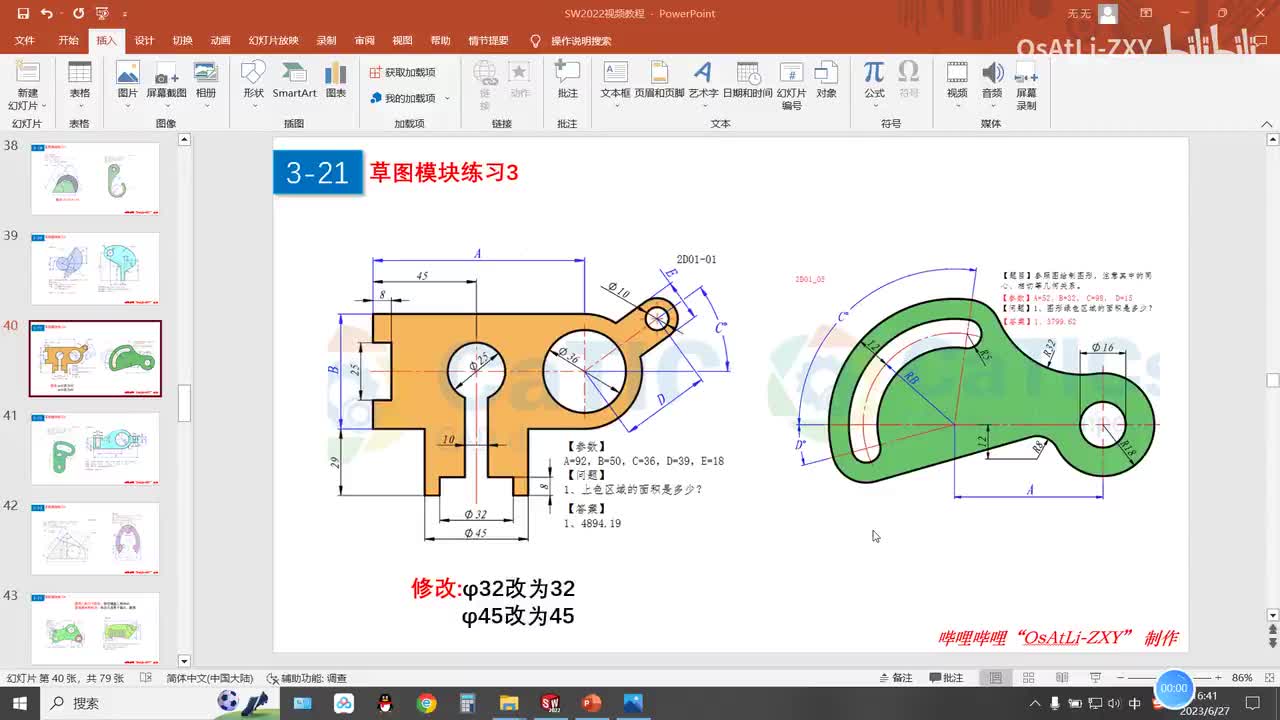Select slide 42 thumbnail
Viewport: 1280px width, 720px height.
click(95, 538)
